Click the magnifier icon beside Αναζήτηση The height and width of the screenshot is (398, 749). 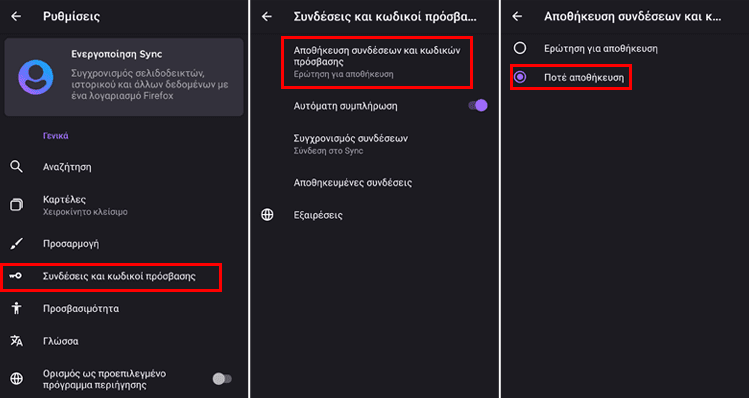(16, 167)
